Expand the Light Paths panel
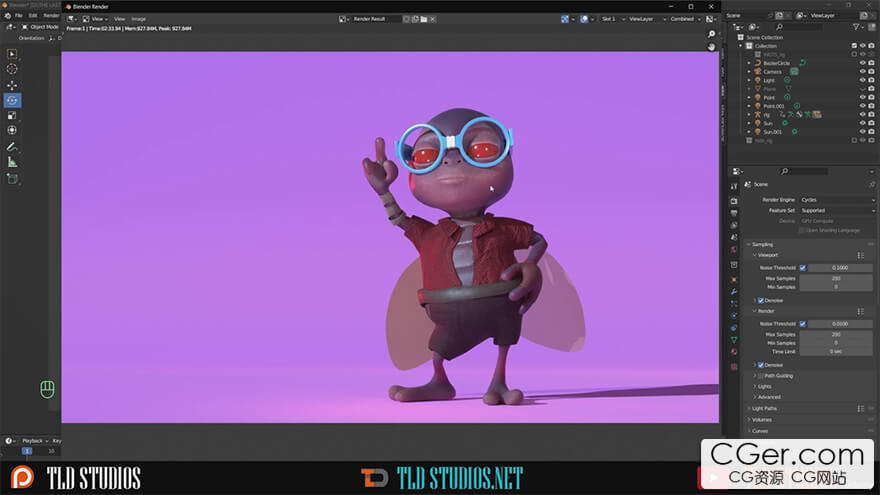Image resolution: width=880 pixels, height=495 pixels. coord(764,409)
